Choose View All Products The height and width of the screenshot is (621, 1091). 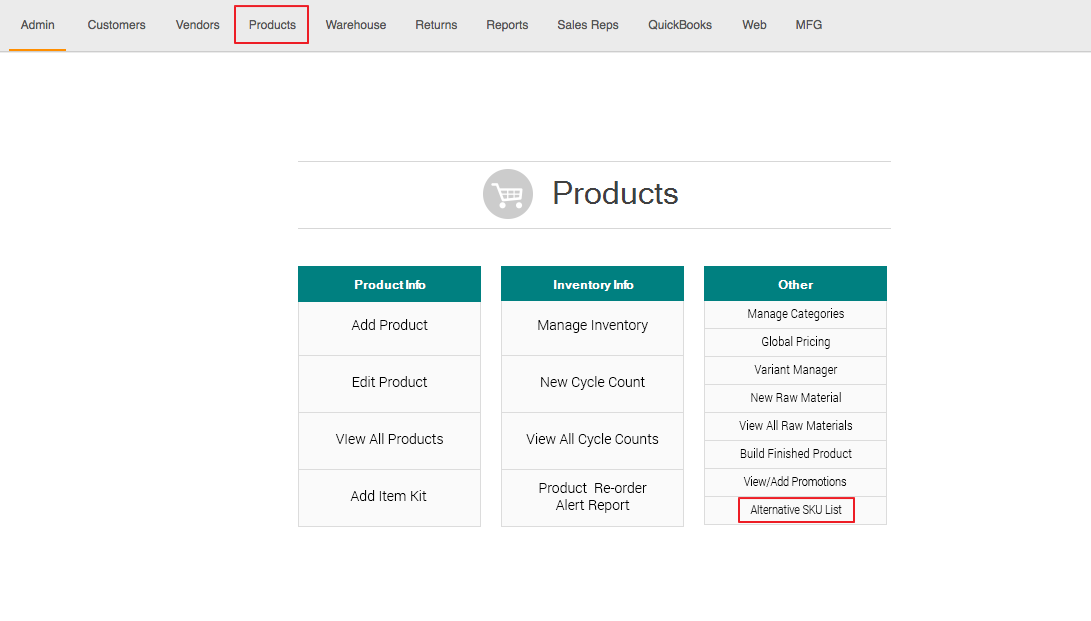[389, 439]
